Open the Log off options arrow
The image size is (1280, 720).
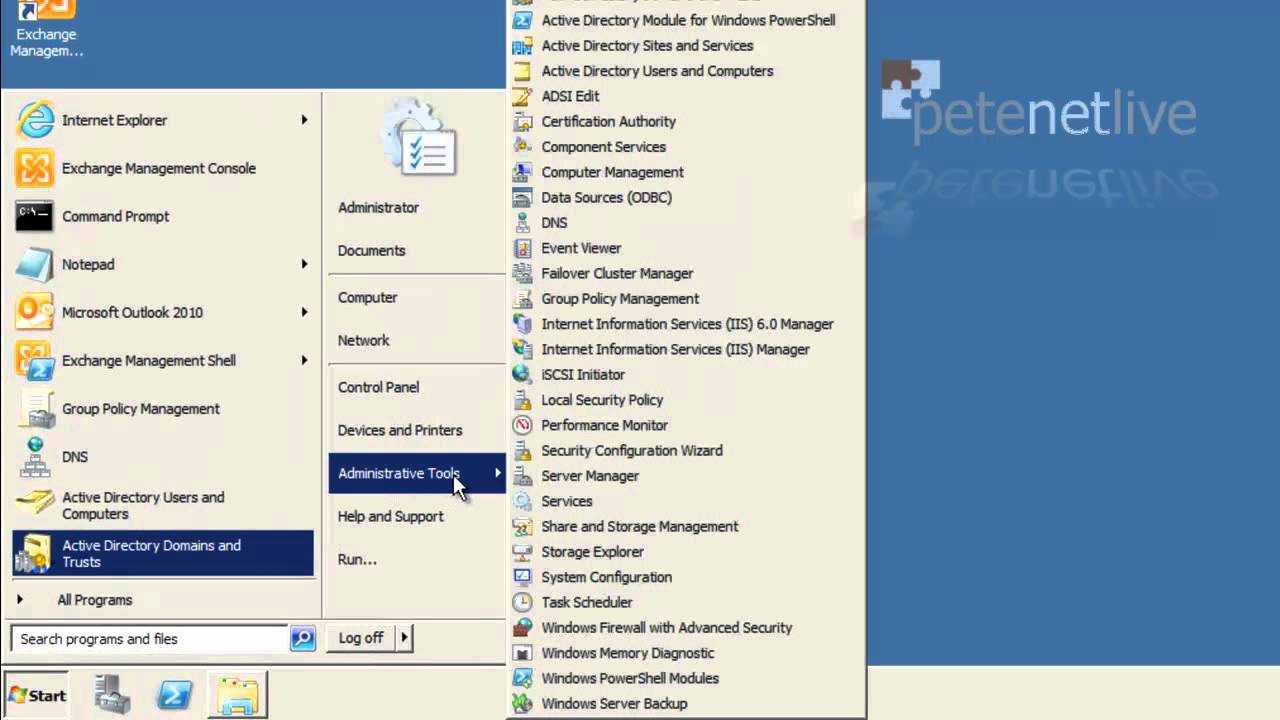[405, 637]
